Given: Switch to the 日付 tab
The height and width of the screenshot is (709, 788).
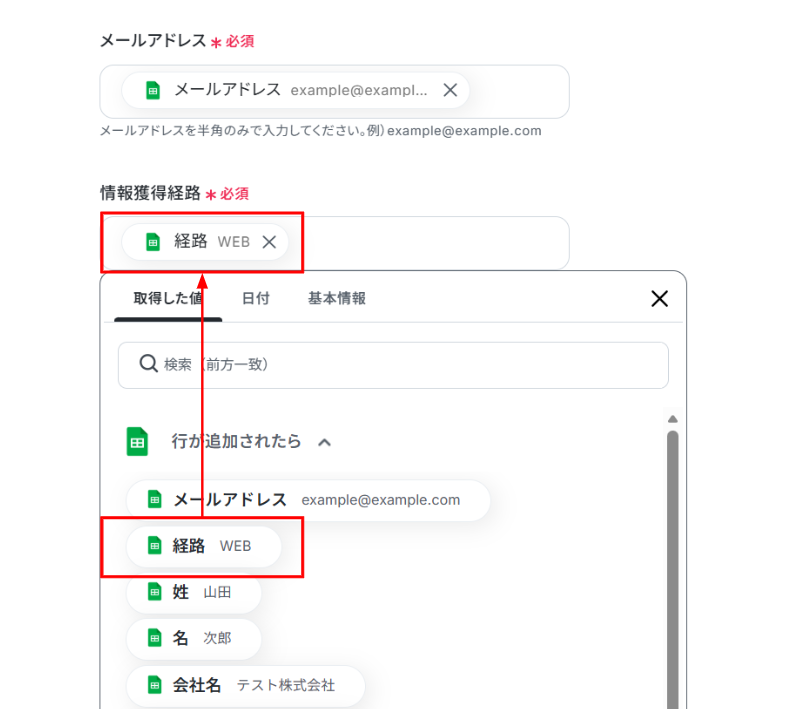Looking at the screenshot, I should pos(255,298).
